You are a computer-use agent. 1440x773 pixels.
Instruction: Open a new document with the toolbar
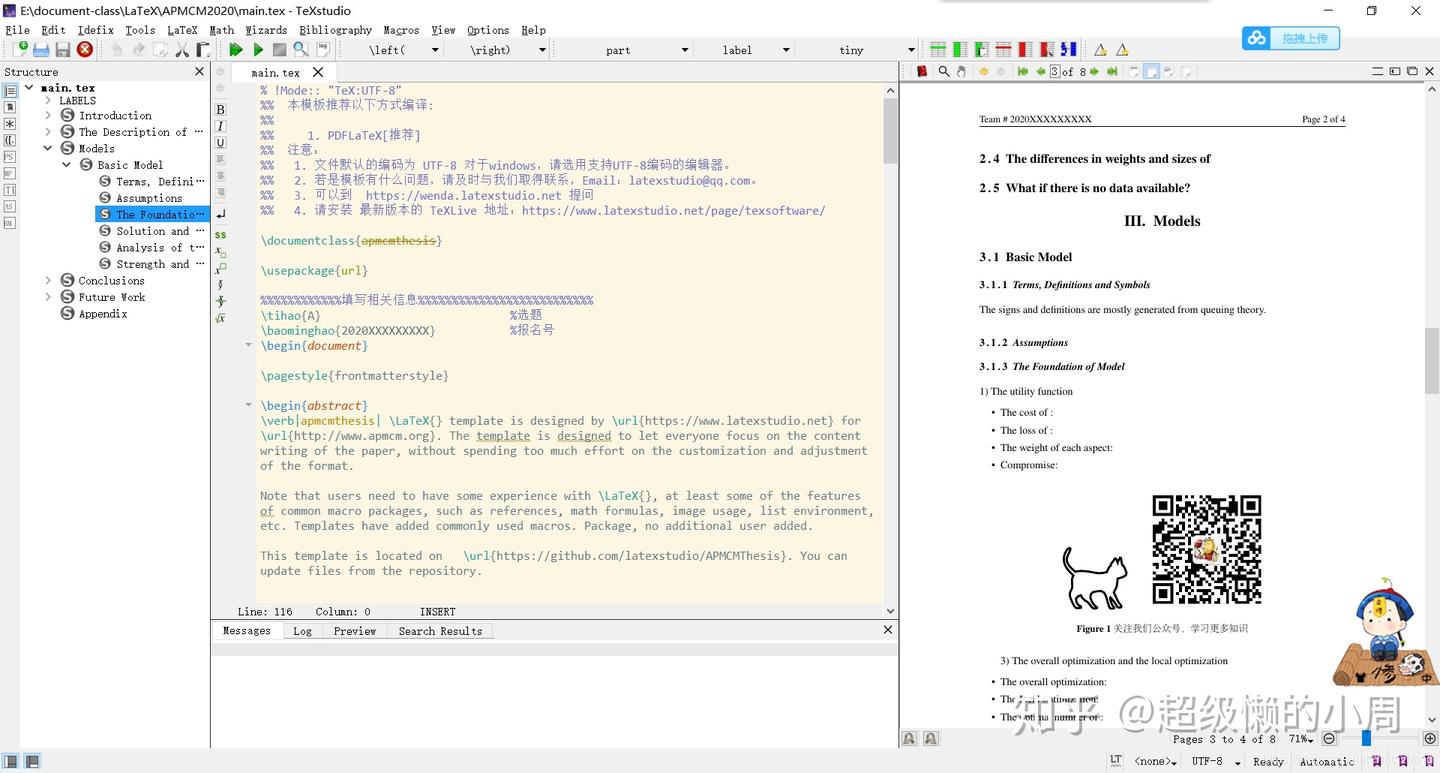[22, 49]
